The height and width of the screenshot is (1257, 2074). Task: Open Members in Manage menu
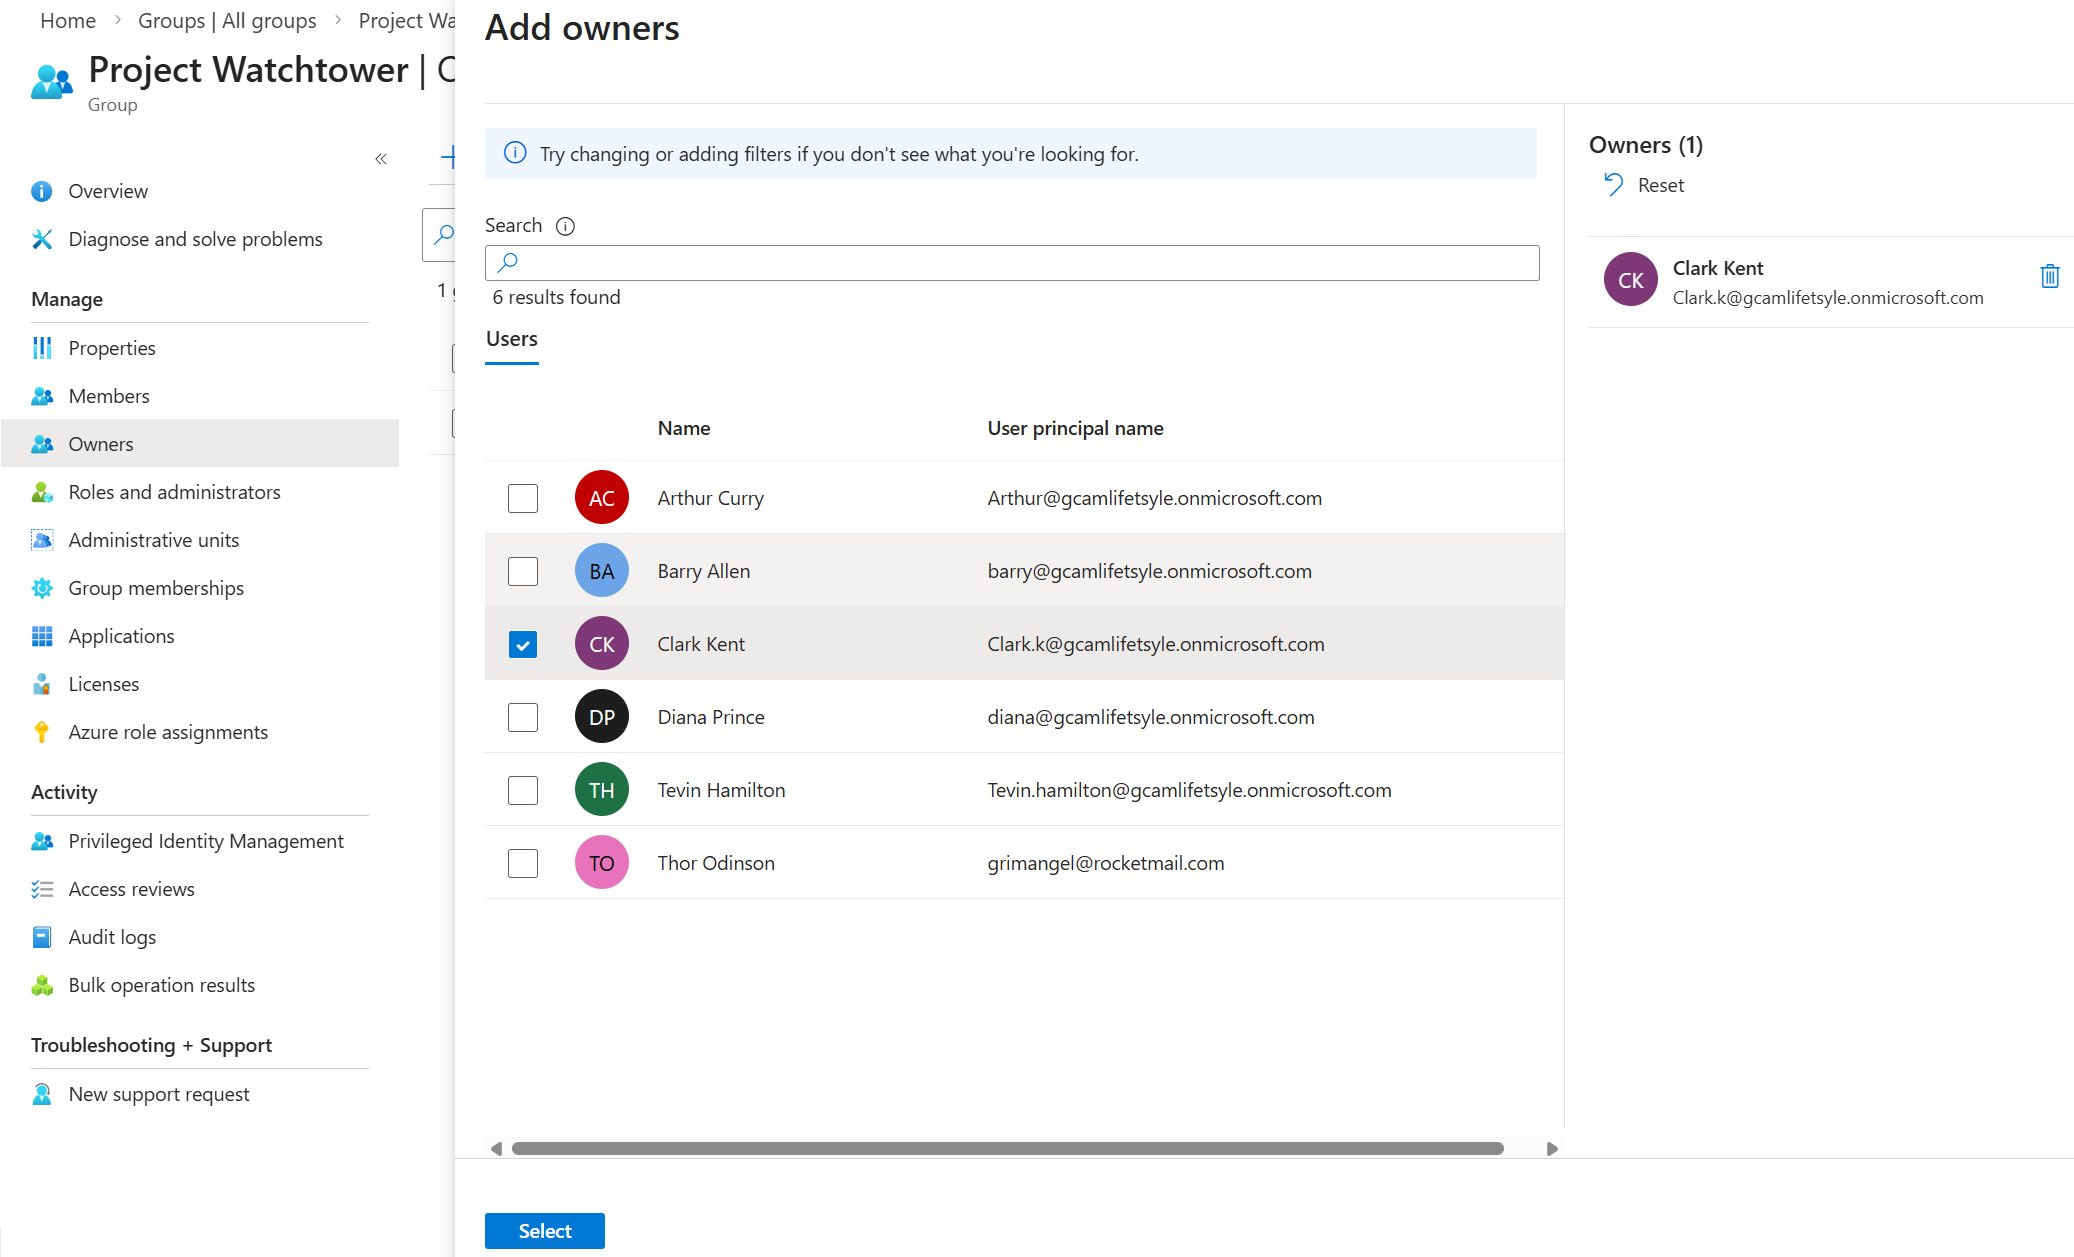[108, 396]
